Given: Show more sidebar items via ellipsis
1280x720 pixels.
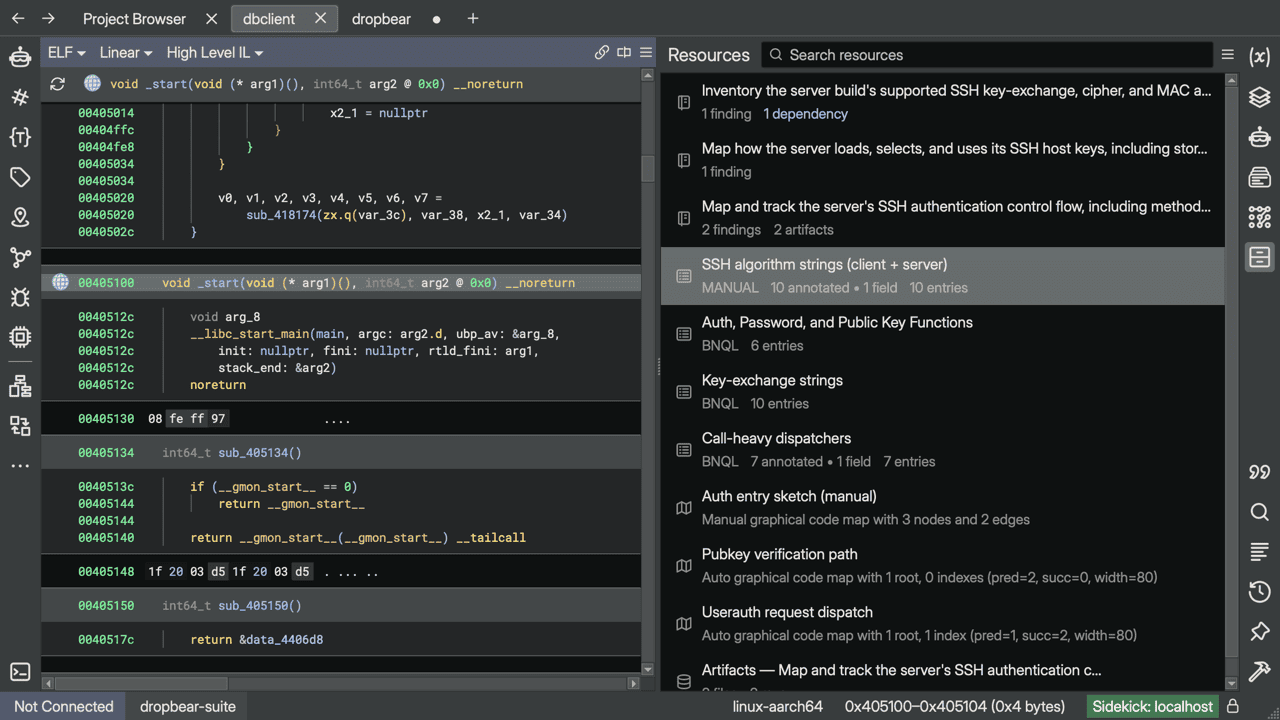Looking at the screenshot, I should pyautogui.click(x=20, y=466).
